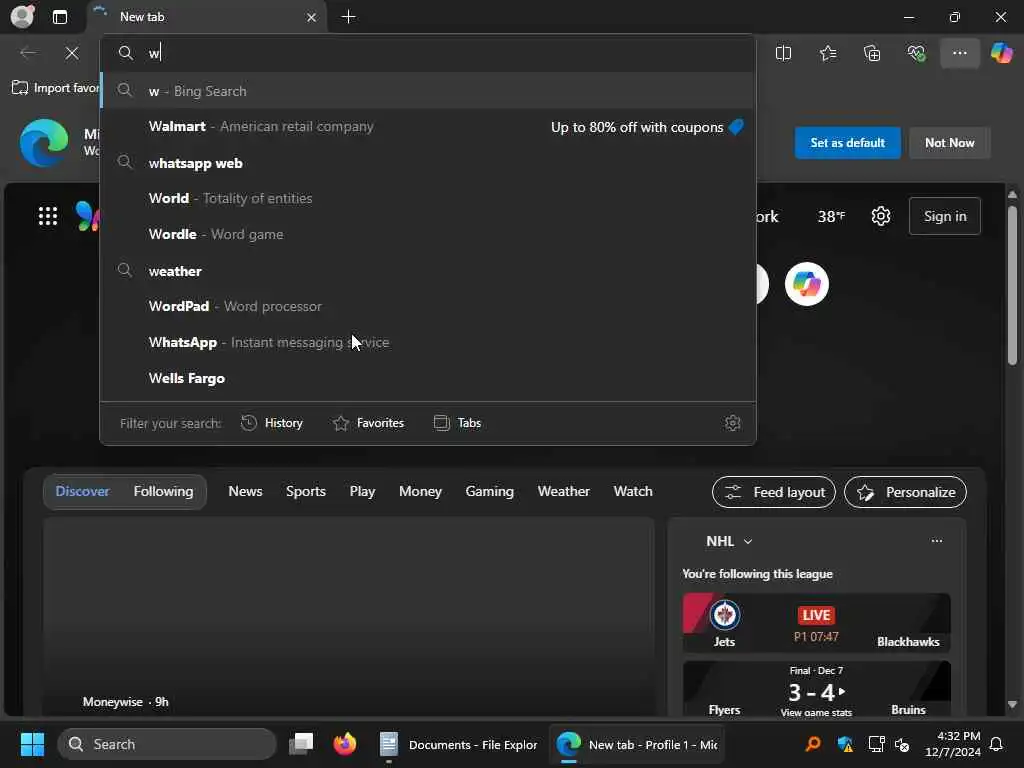The width and height of the screenshot is (1024, 768).
Task: Filter suggestions by Tabs
Action: [x=457, y=423]
